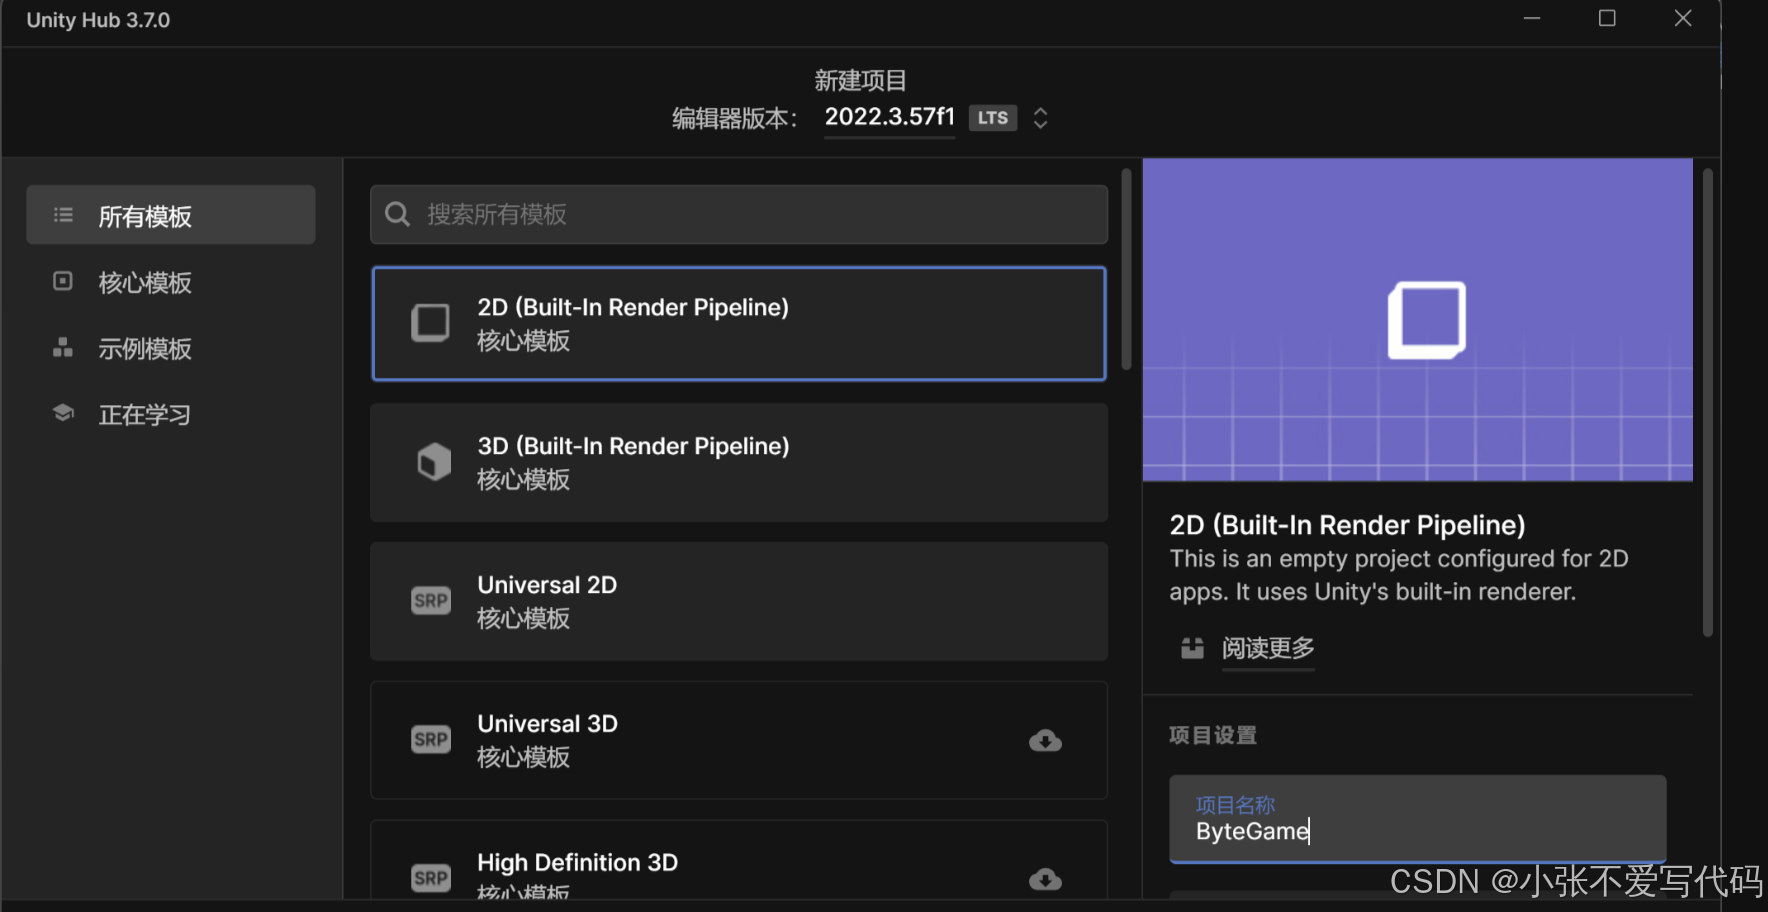Select the 3D (Built-In Render Pipeline) template

(x=739, y=462)
